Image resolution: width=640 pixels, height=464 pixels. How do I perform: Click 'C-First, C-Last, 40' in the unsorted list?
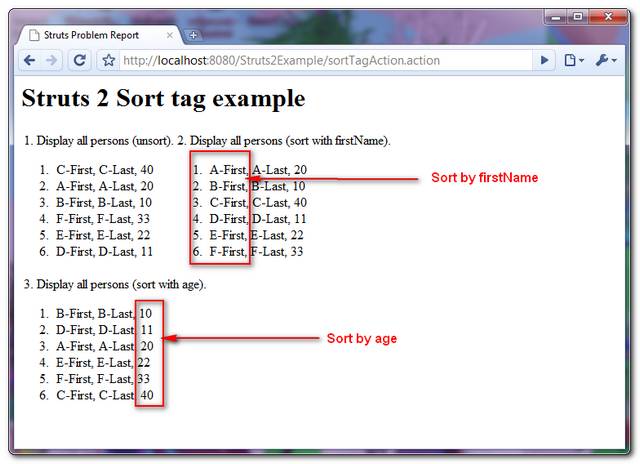click(x=105, y=170)
